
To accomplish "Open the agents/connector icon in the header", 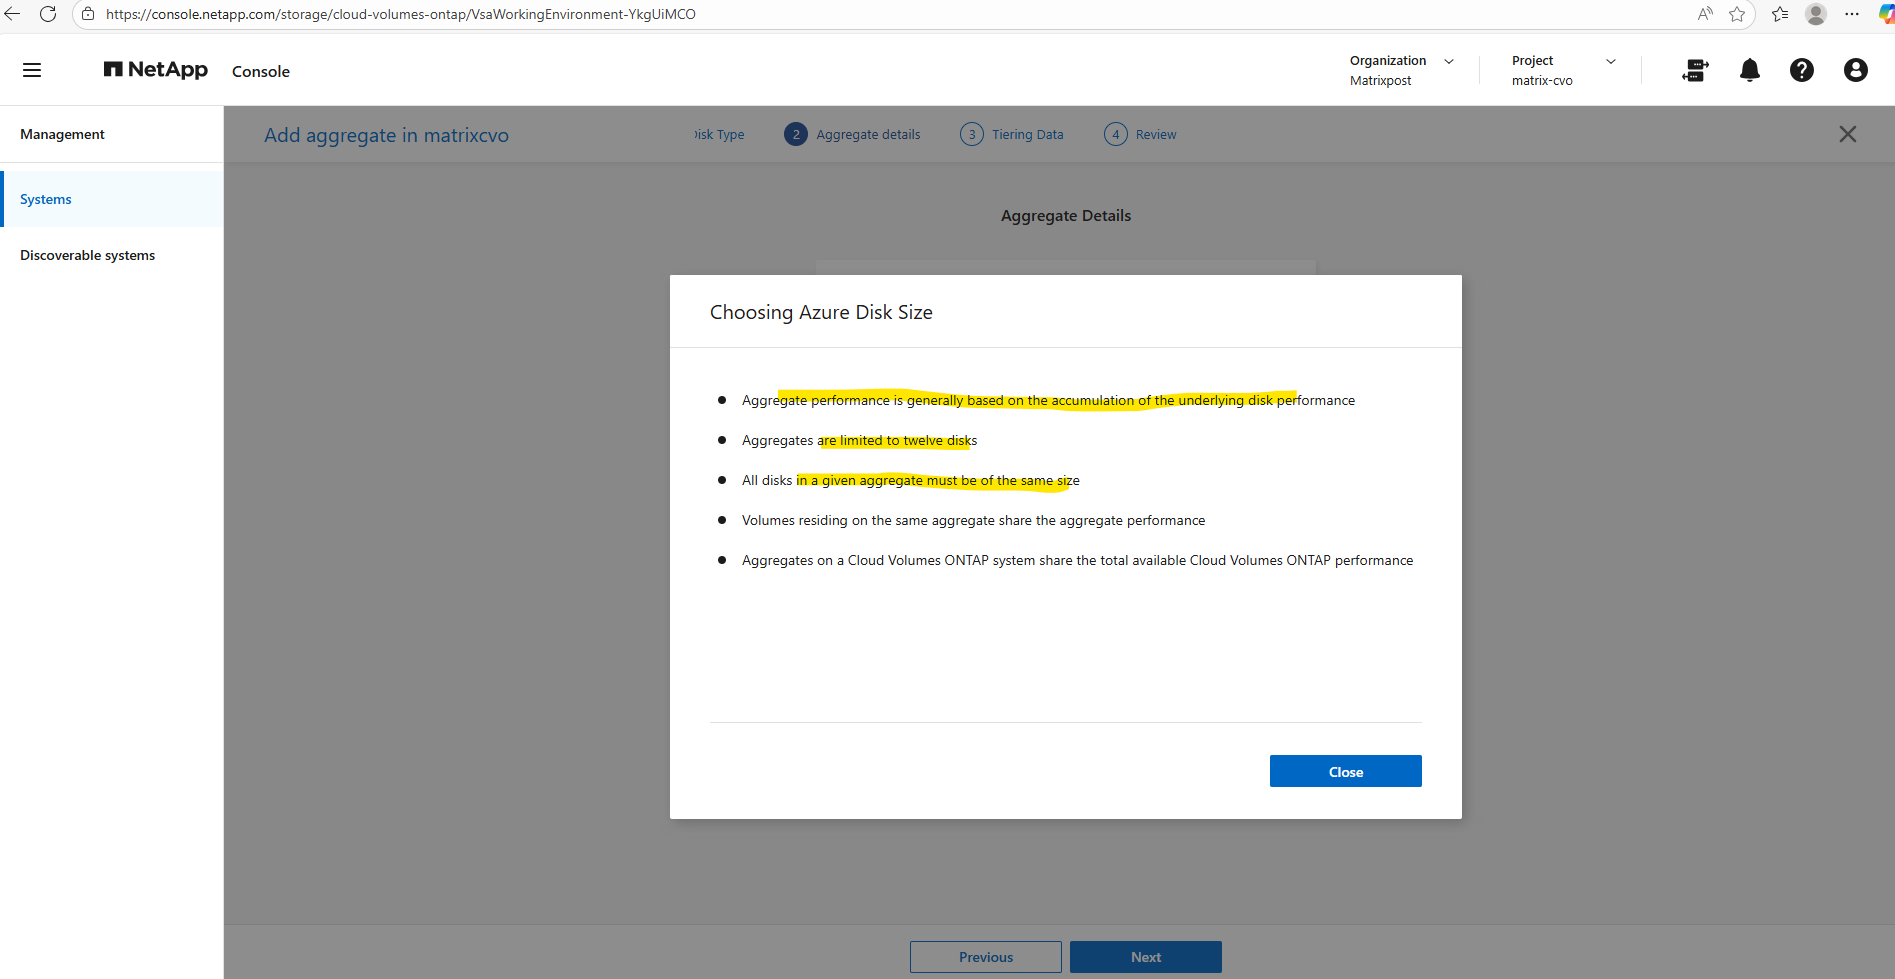I will pos(1696,70).
